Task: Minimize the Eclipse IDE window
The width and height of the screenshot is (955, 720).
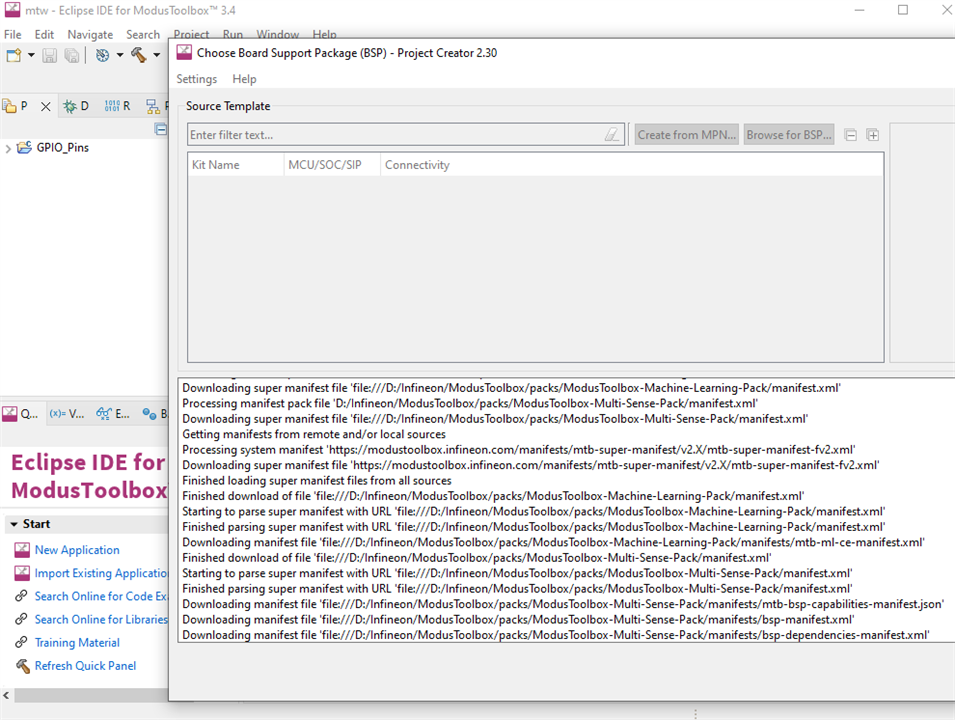Action: click(859, 10)
